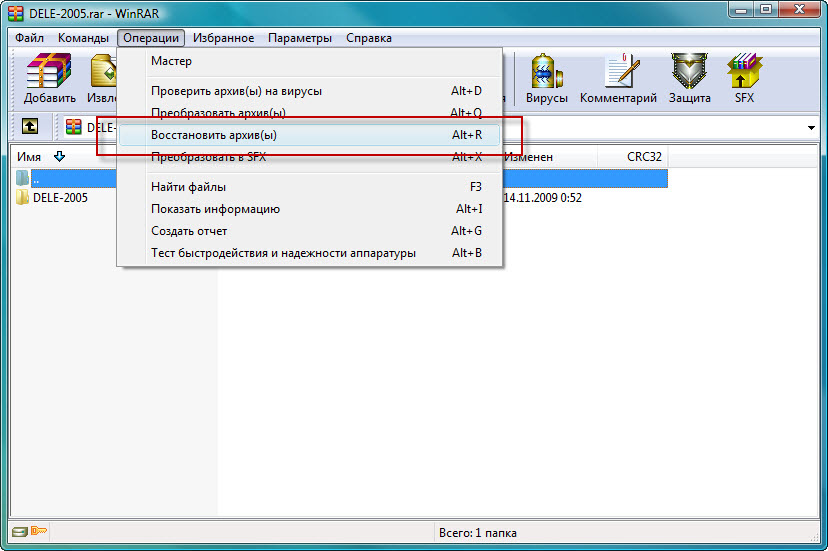Expand the address bar path dropdown
Screen dimensions: 828x551
(811, 128)
